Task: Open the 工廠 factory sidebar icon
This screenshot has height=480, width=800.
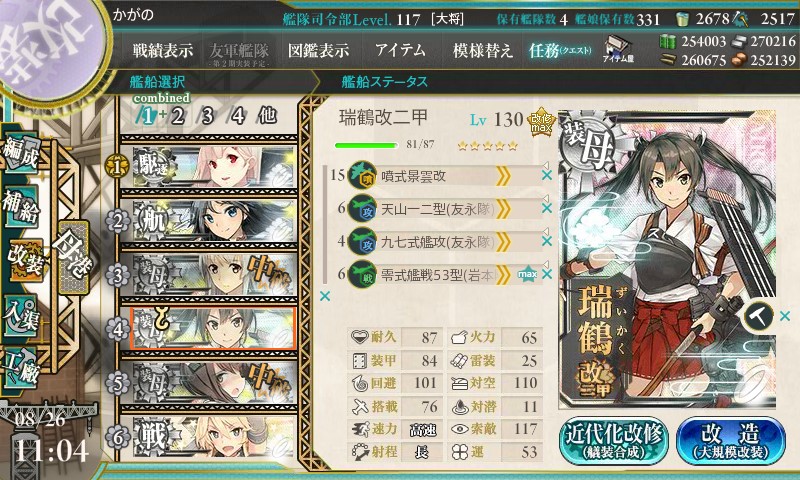Action: [20, 368]
